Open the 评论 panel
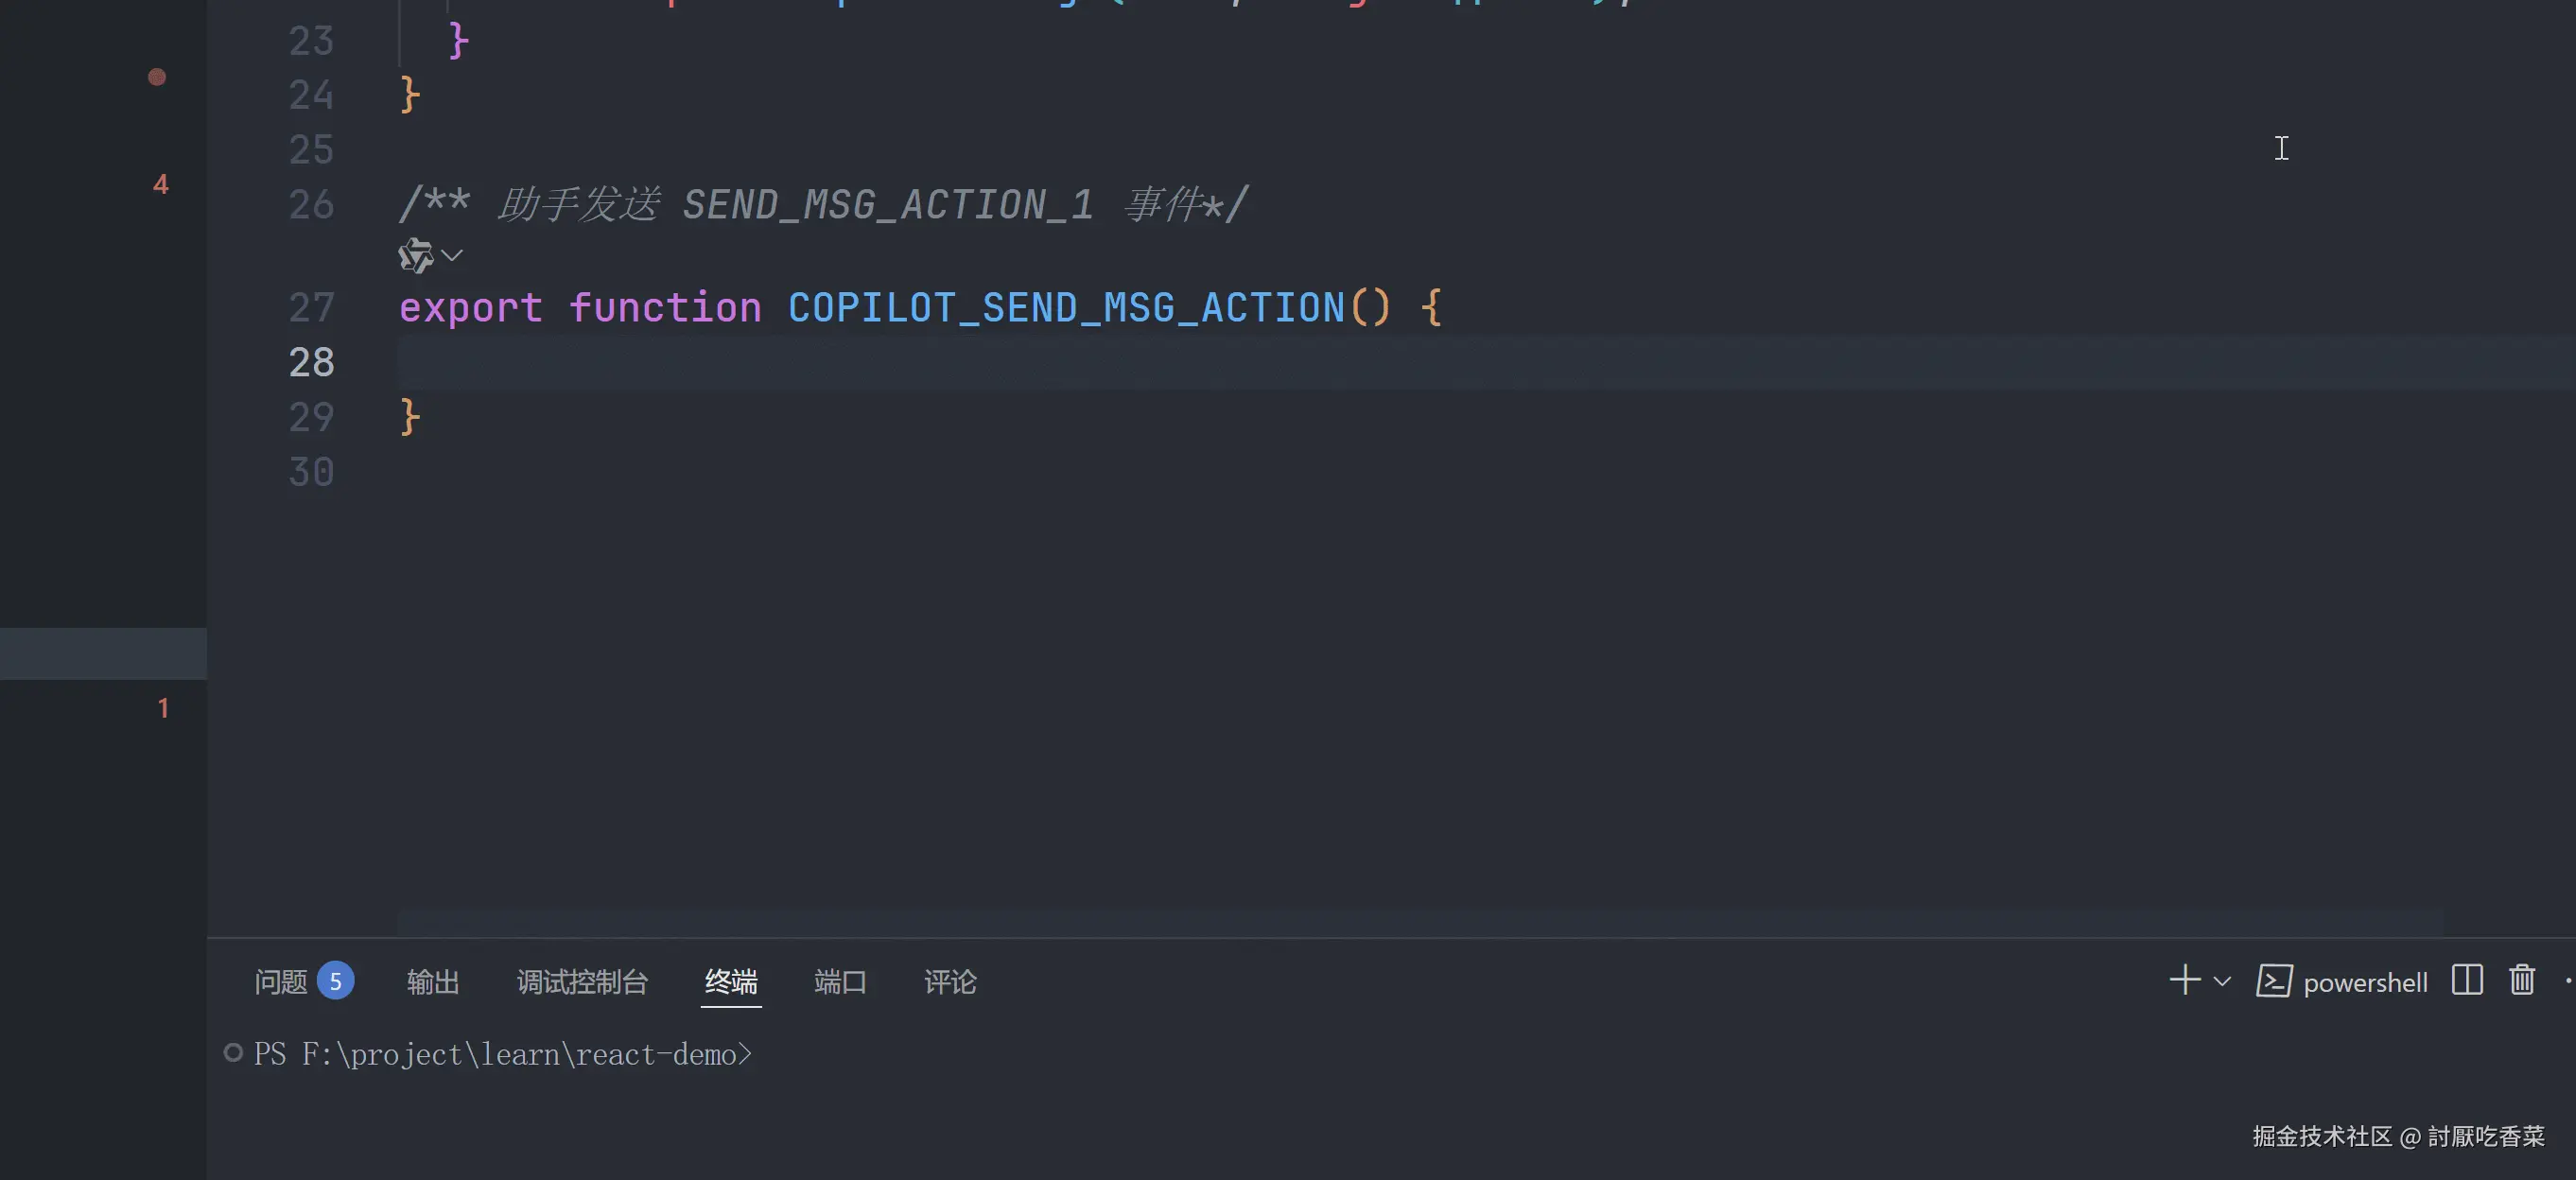 click(949, 982)
